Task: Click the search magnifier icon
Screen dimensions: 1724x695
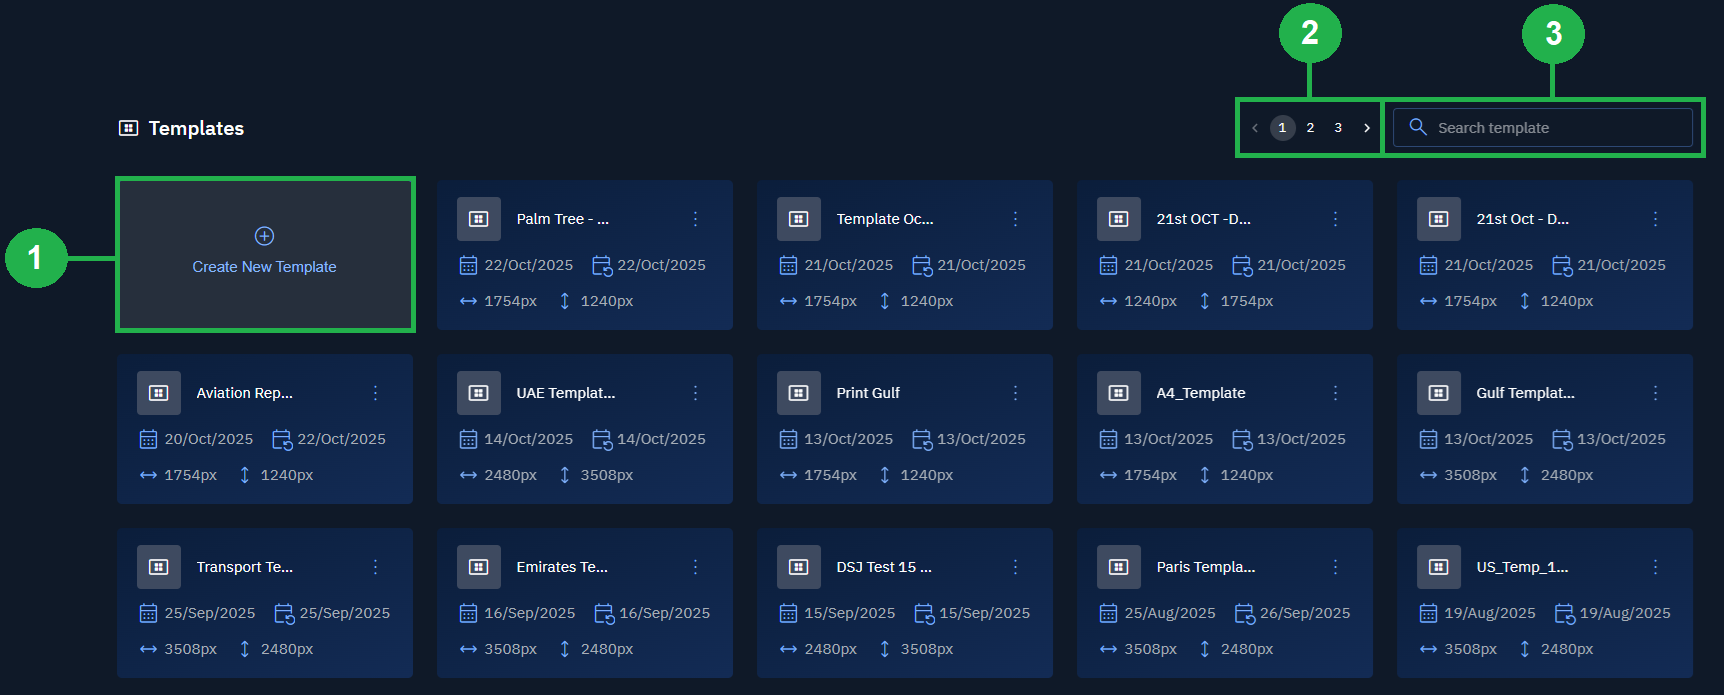Action: click(x=1417, y=127)
